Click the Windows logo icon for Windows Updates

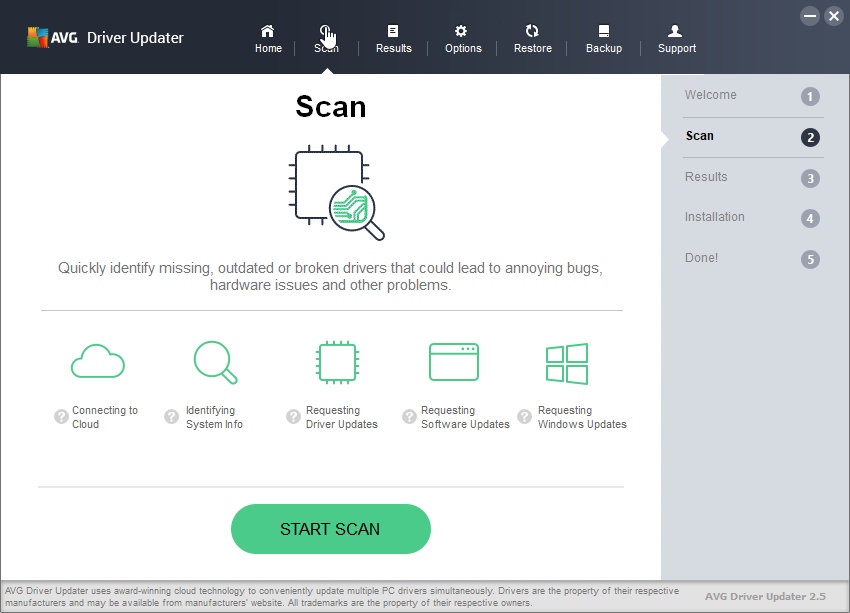567,364
